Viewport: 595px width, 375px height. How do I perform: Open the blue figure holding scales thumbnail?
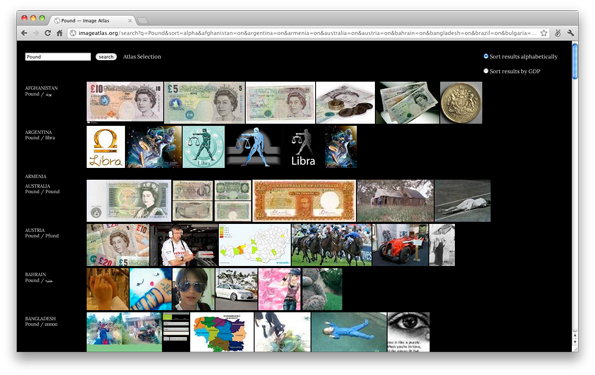click(253, 147)
